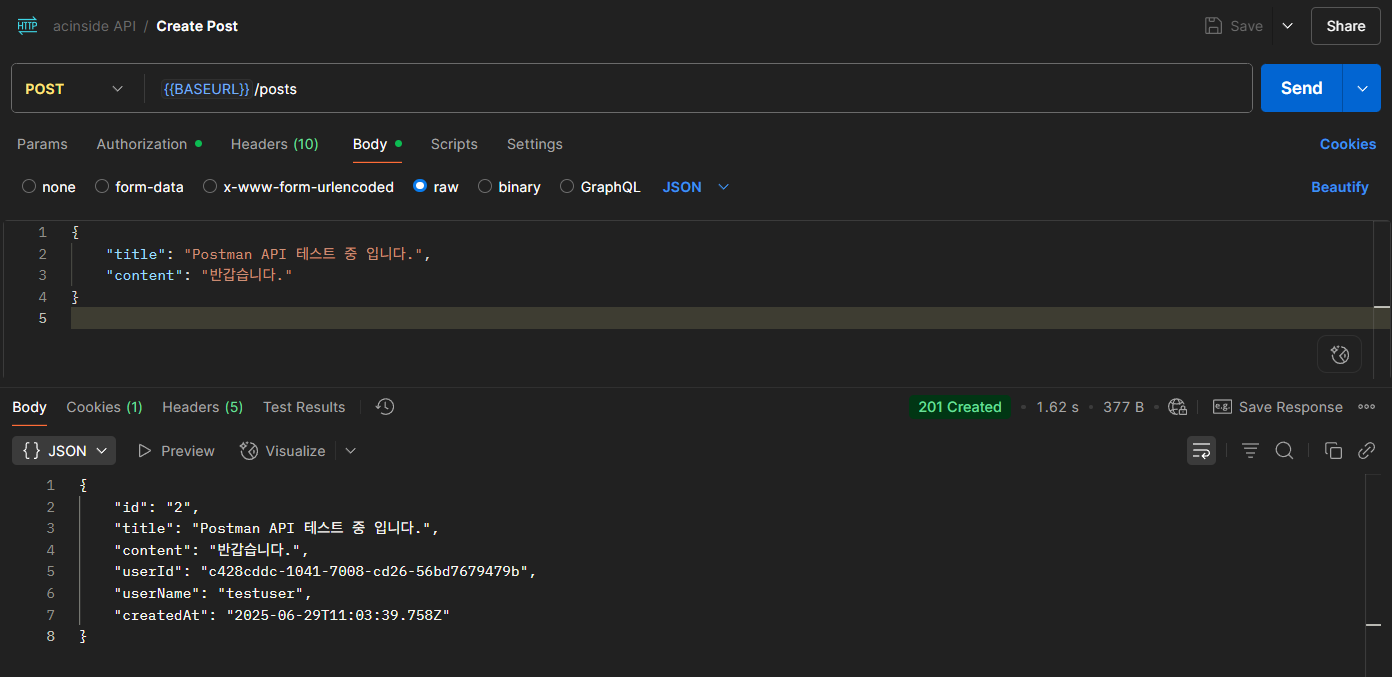Open the Params tab

tap(42, 144)
